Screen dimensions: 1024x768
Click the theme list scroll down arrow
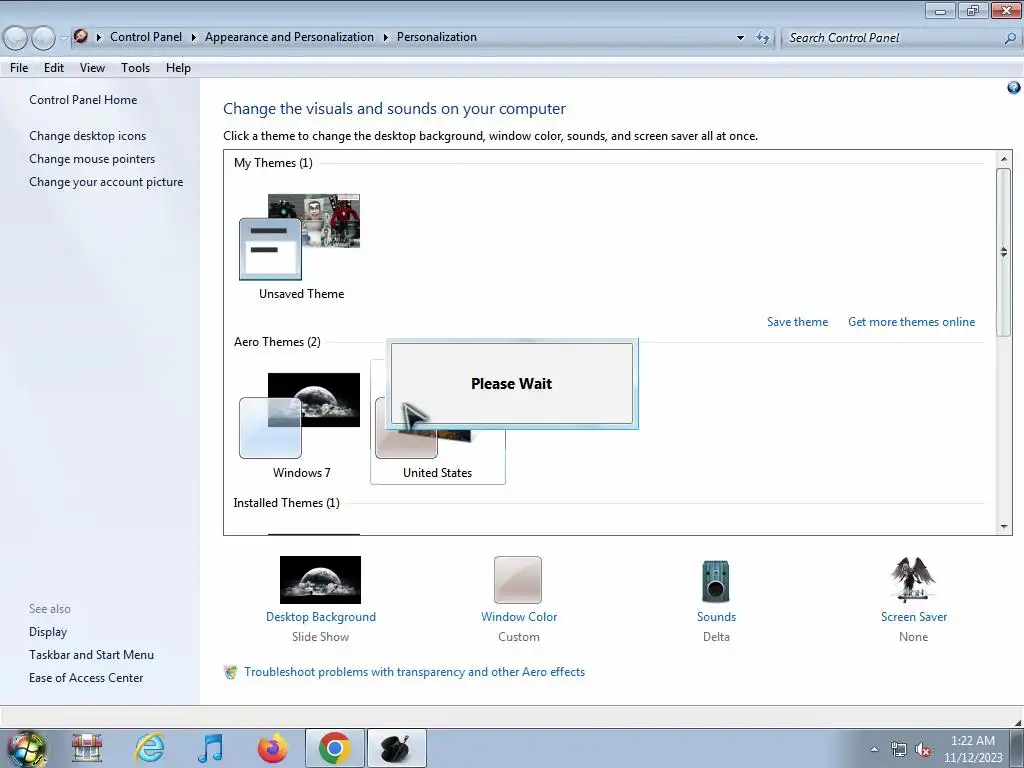(1004, 526)
